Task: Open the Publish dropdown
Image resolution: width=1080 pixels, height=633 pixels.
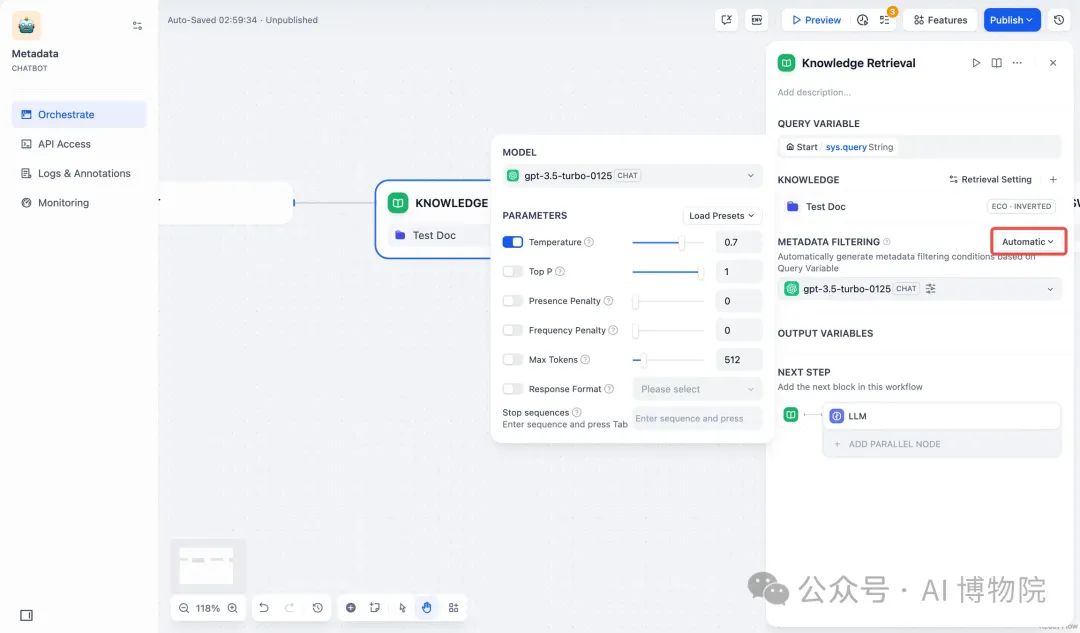Action: tap(1011, 20)
